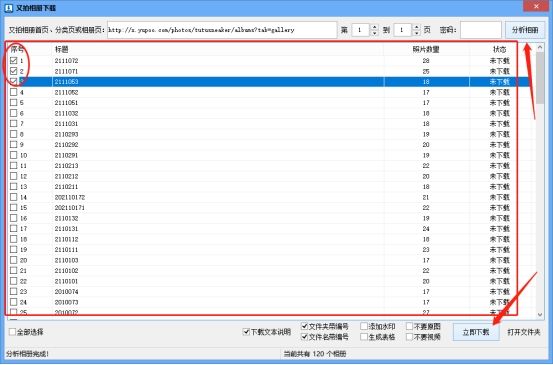The height and width of the screenshot is (365, 553).
Task: Click the list scrollbar down arrow
Action: click(x=540, y=315)
